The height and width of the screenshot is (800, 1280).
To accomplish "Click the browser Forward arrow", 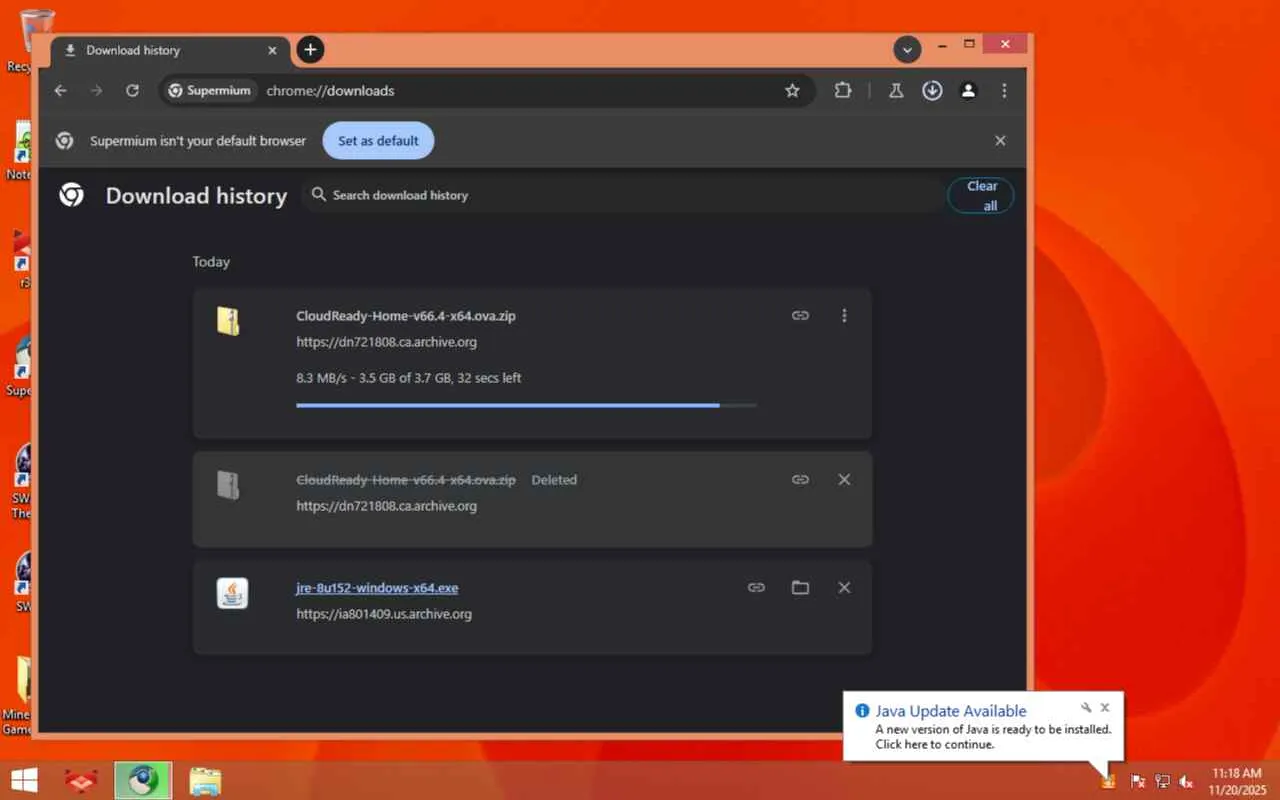I will click(x=96, y=91).
